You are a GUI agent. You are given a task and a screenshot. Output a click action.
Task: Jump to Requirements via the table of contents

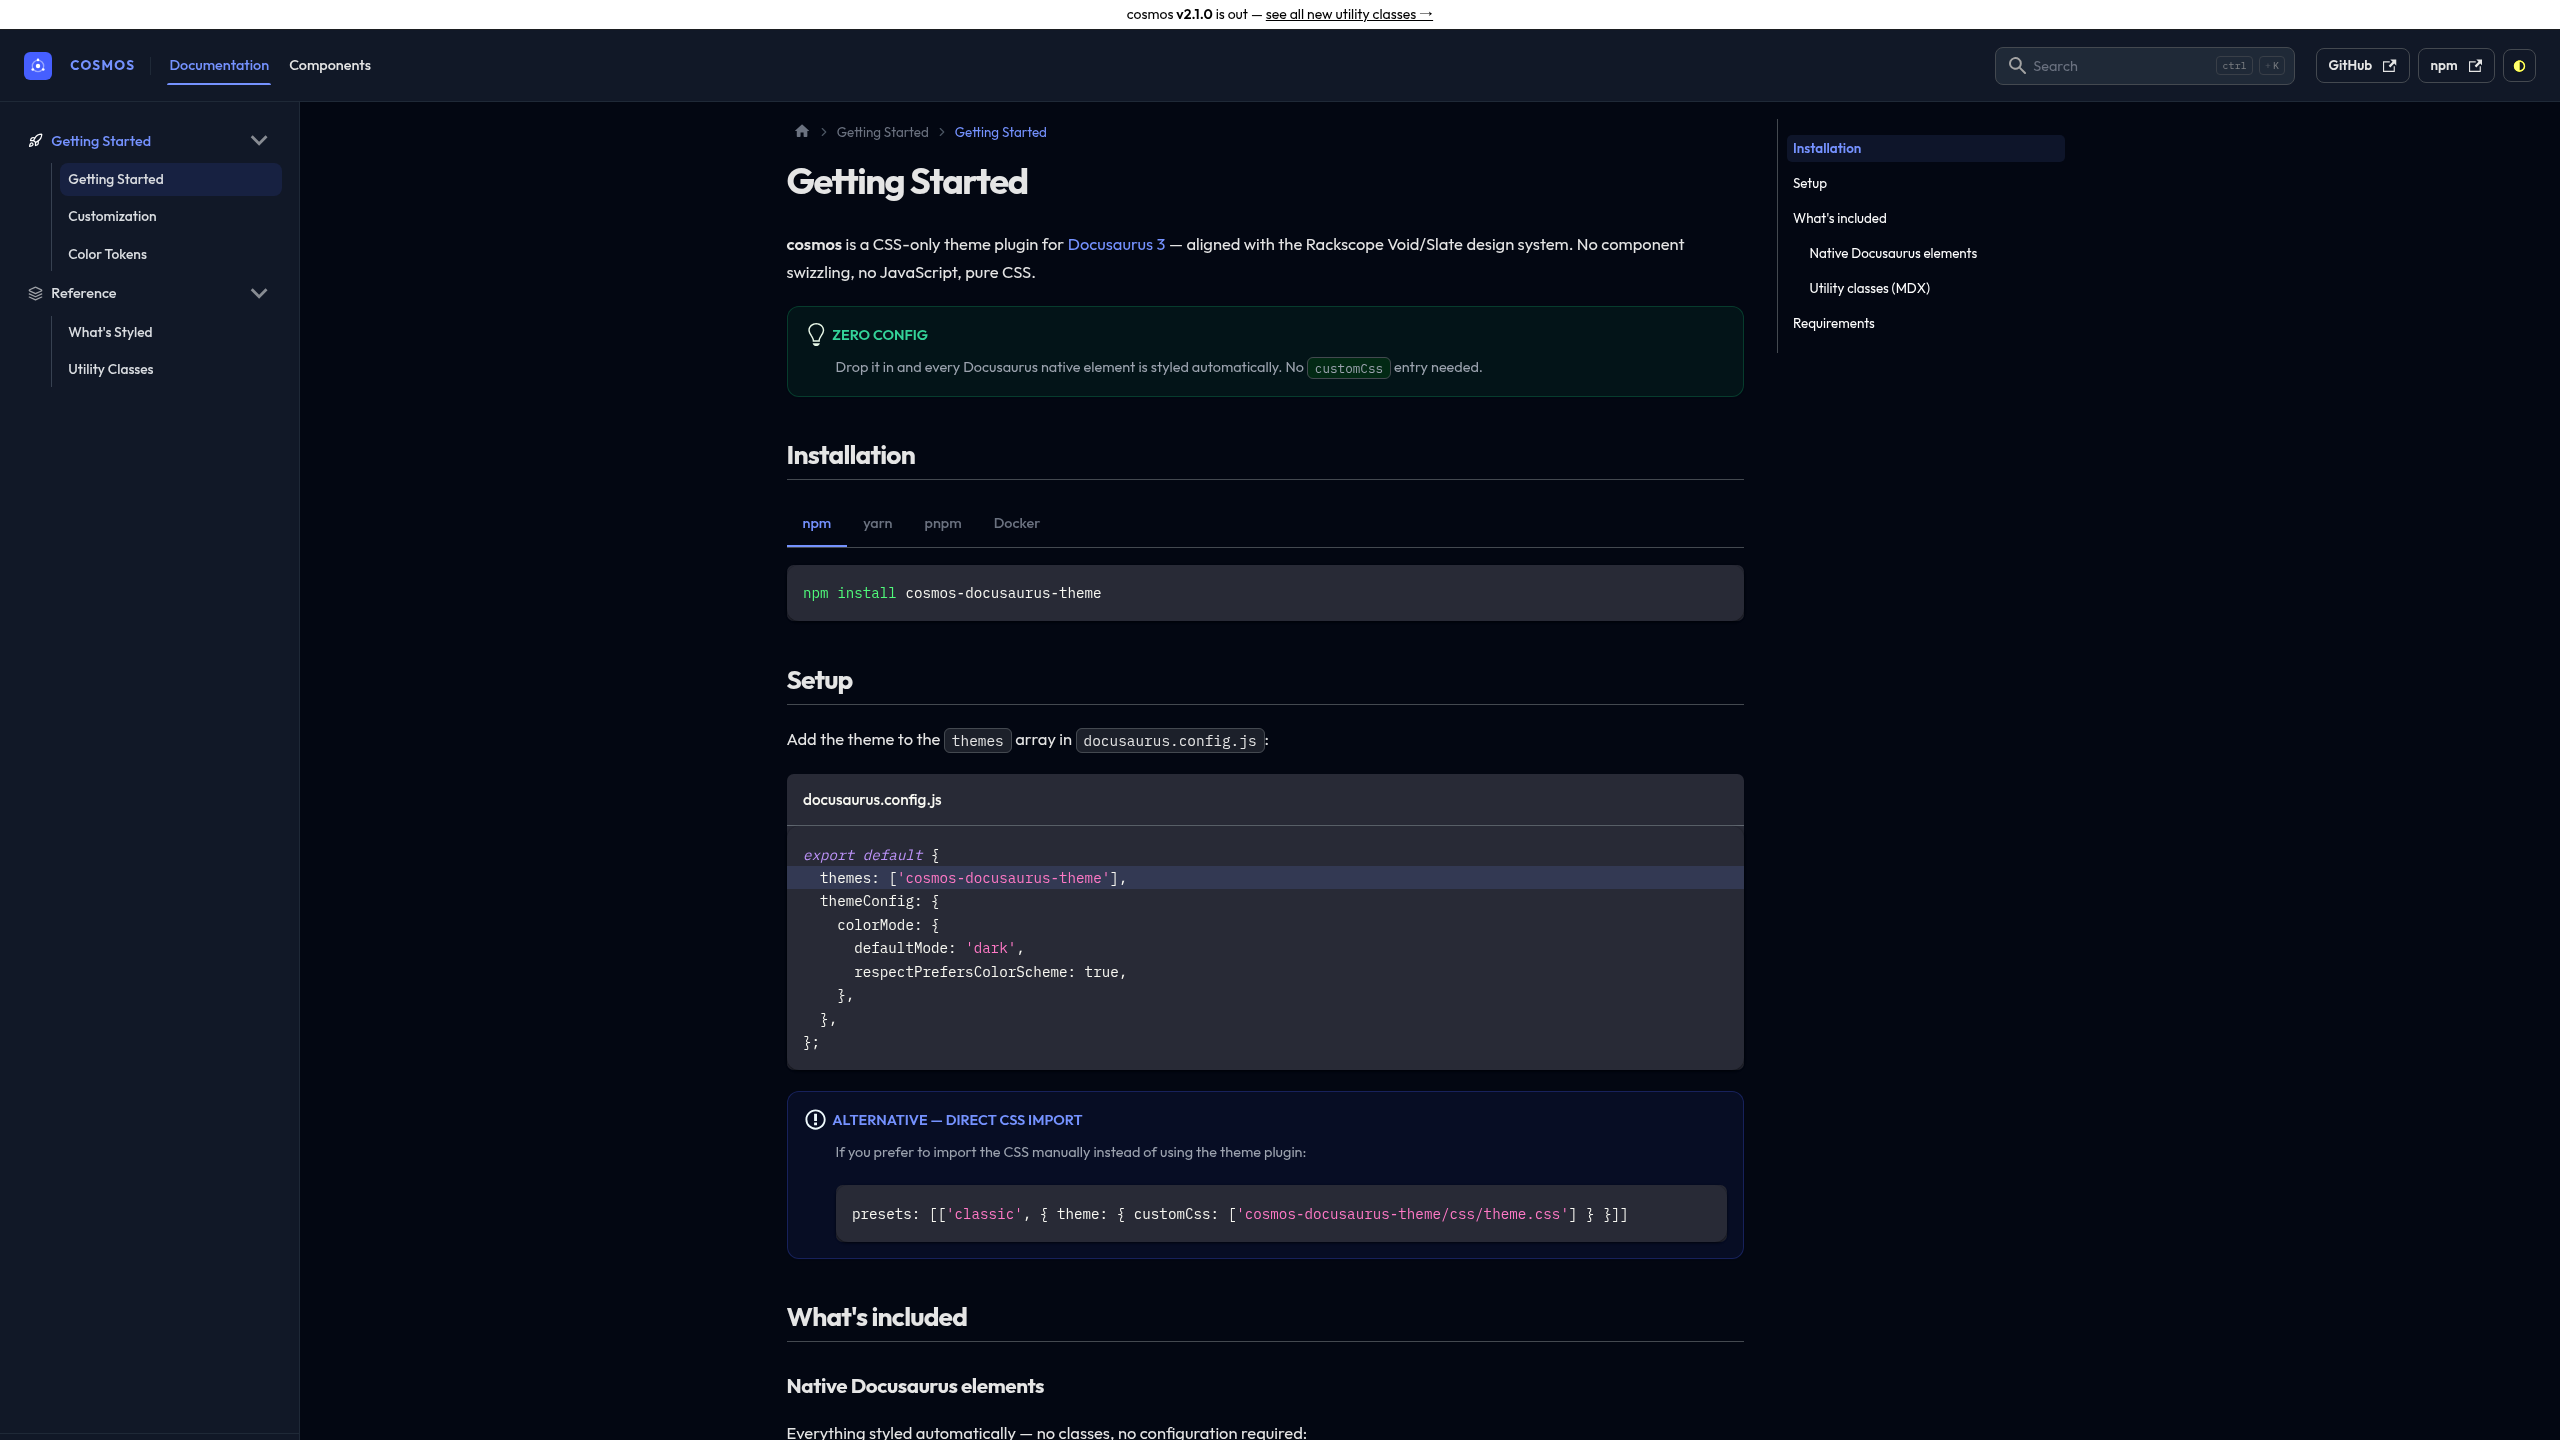coord(1833,322)
